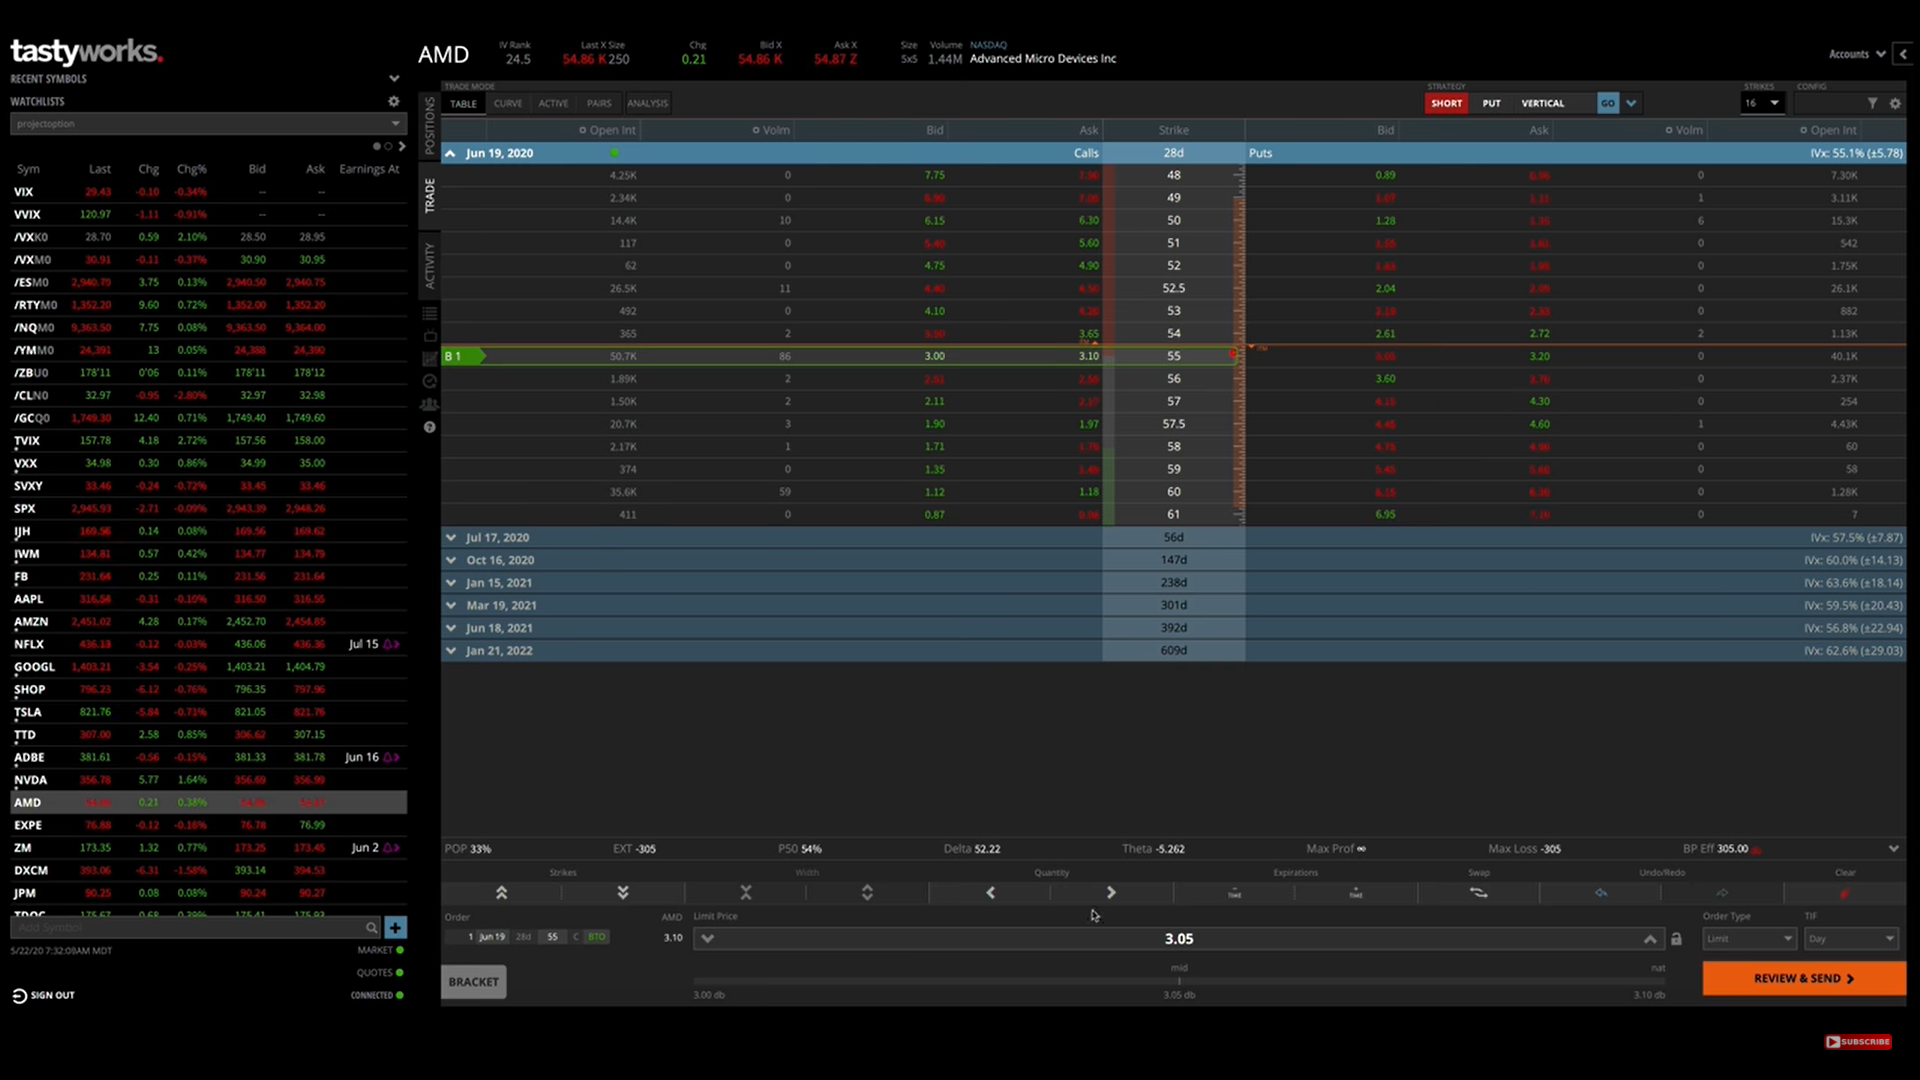Open the help question mark icon
This screenshot has height=1080, width=1920.
click(430, 427)
